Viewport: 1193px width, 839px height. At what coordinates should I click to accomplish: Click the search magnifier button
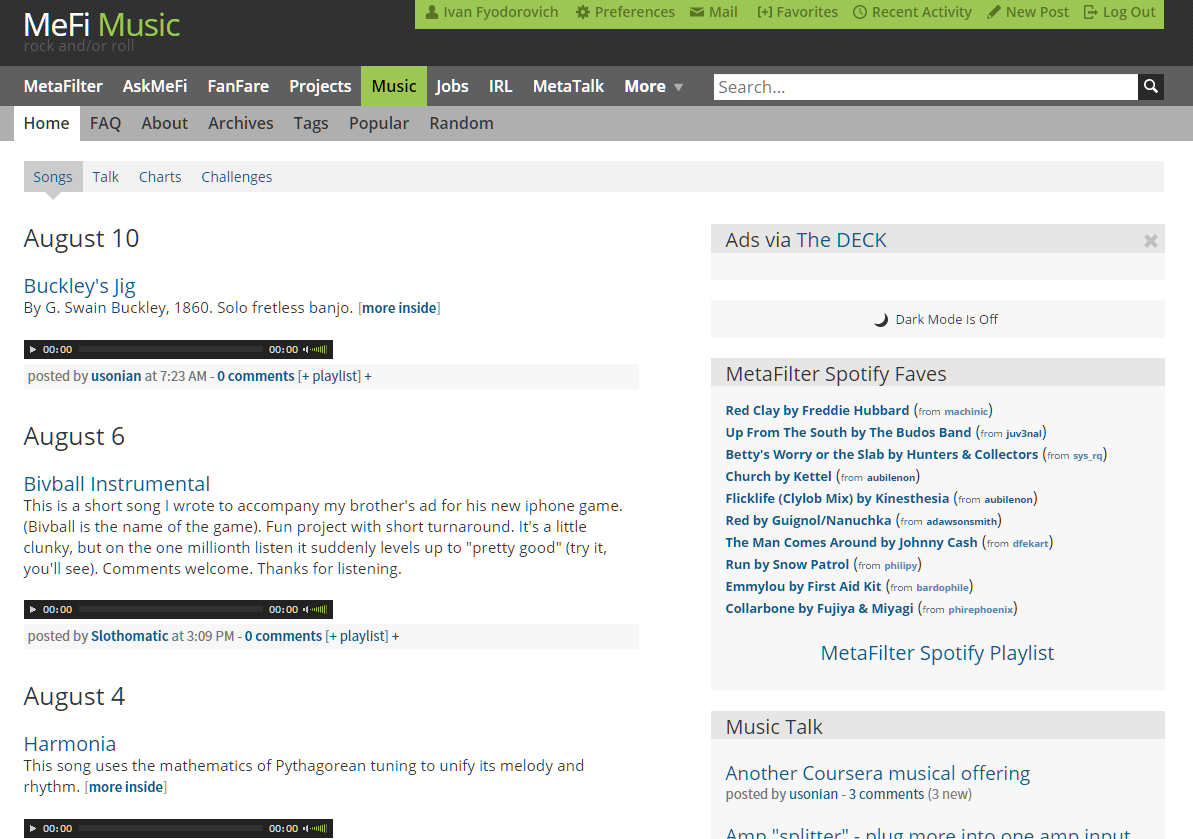click(x=1150, y=87)
